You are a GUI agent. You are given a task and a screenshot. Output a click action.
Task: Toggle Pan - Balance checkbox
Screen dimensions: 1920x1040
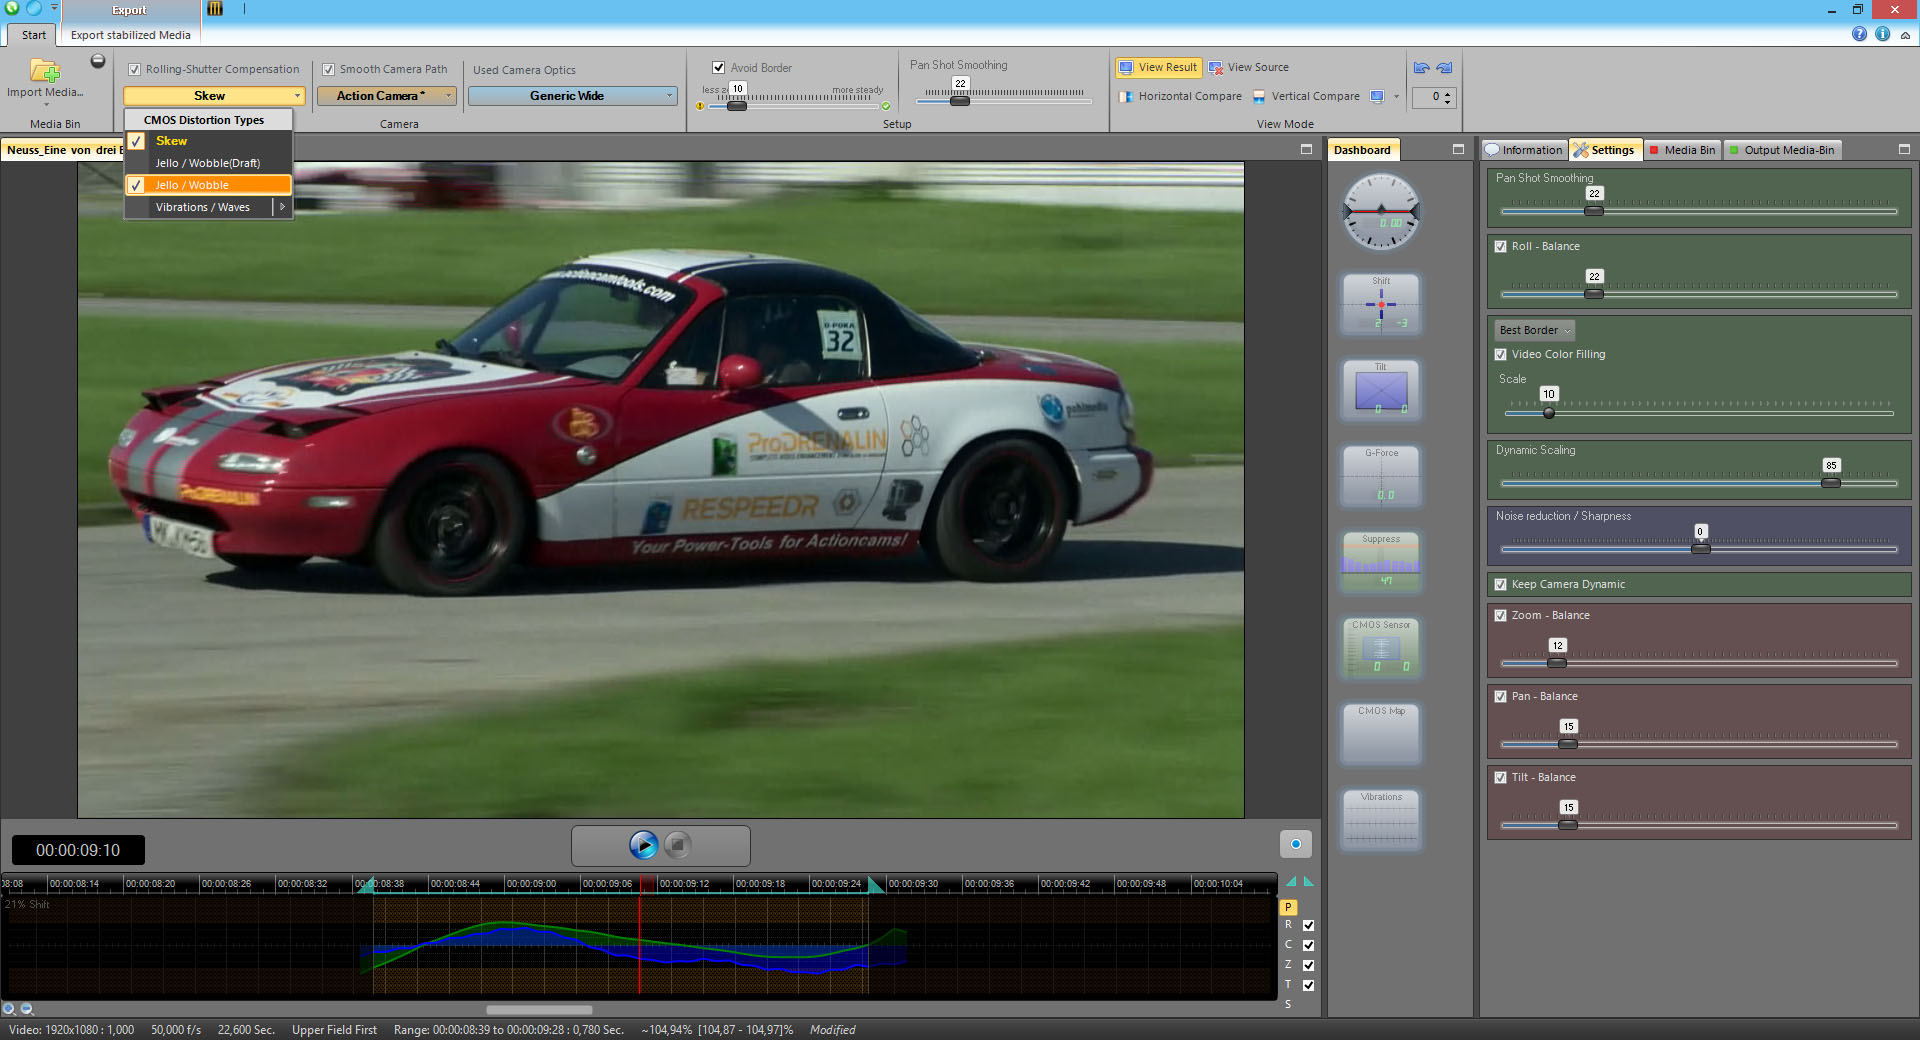(x=1500, y=696)
